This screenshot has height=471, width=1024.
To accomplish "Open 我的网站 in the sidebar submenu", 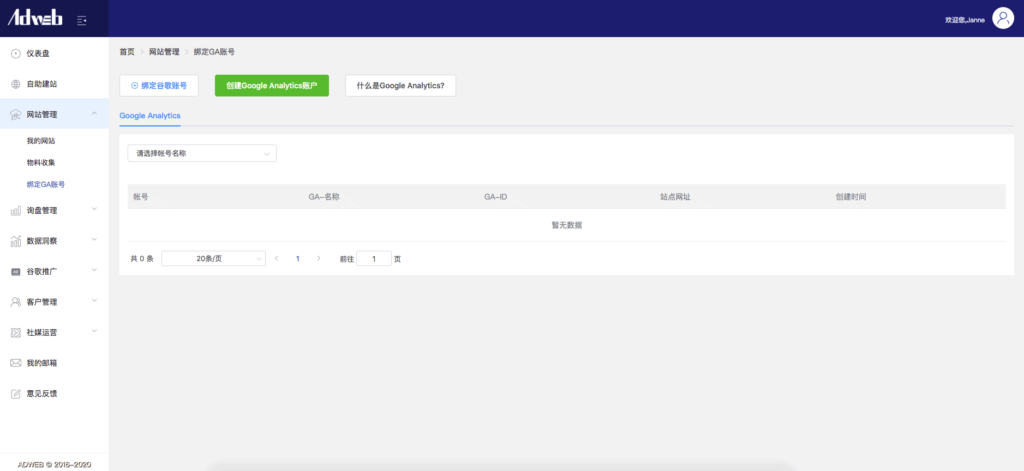I will click(41, 141).
